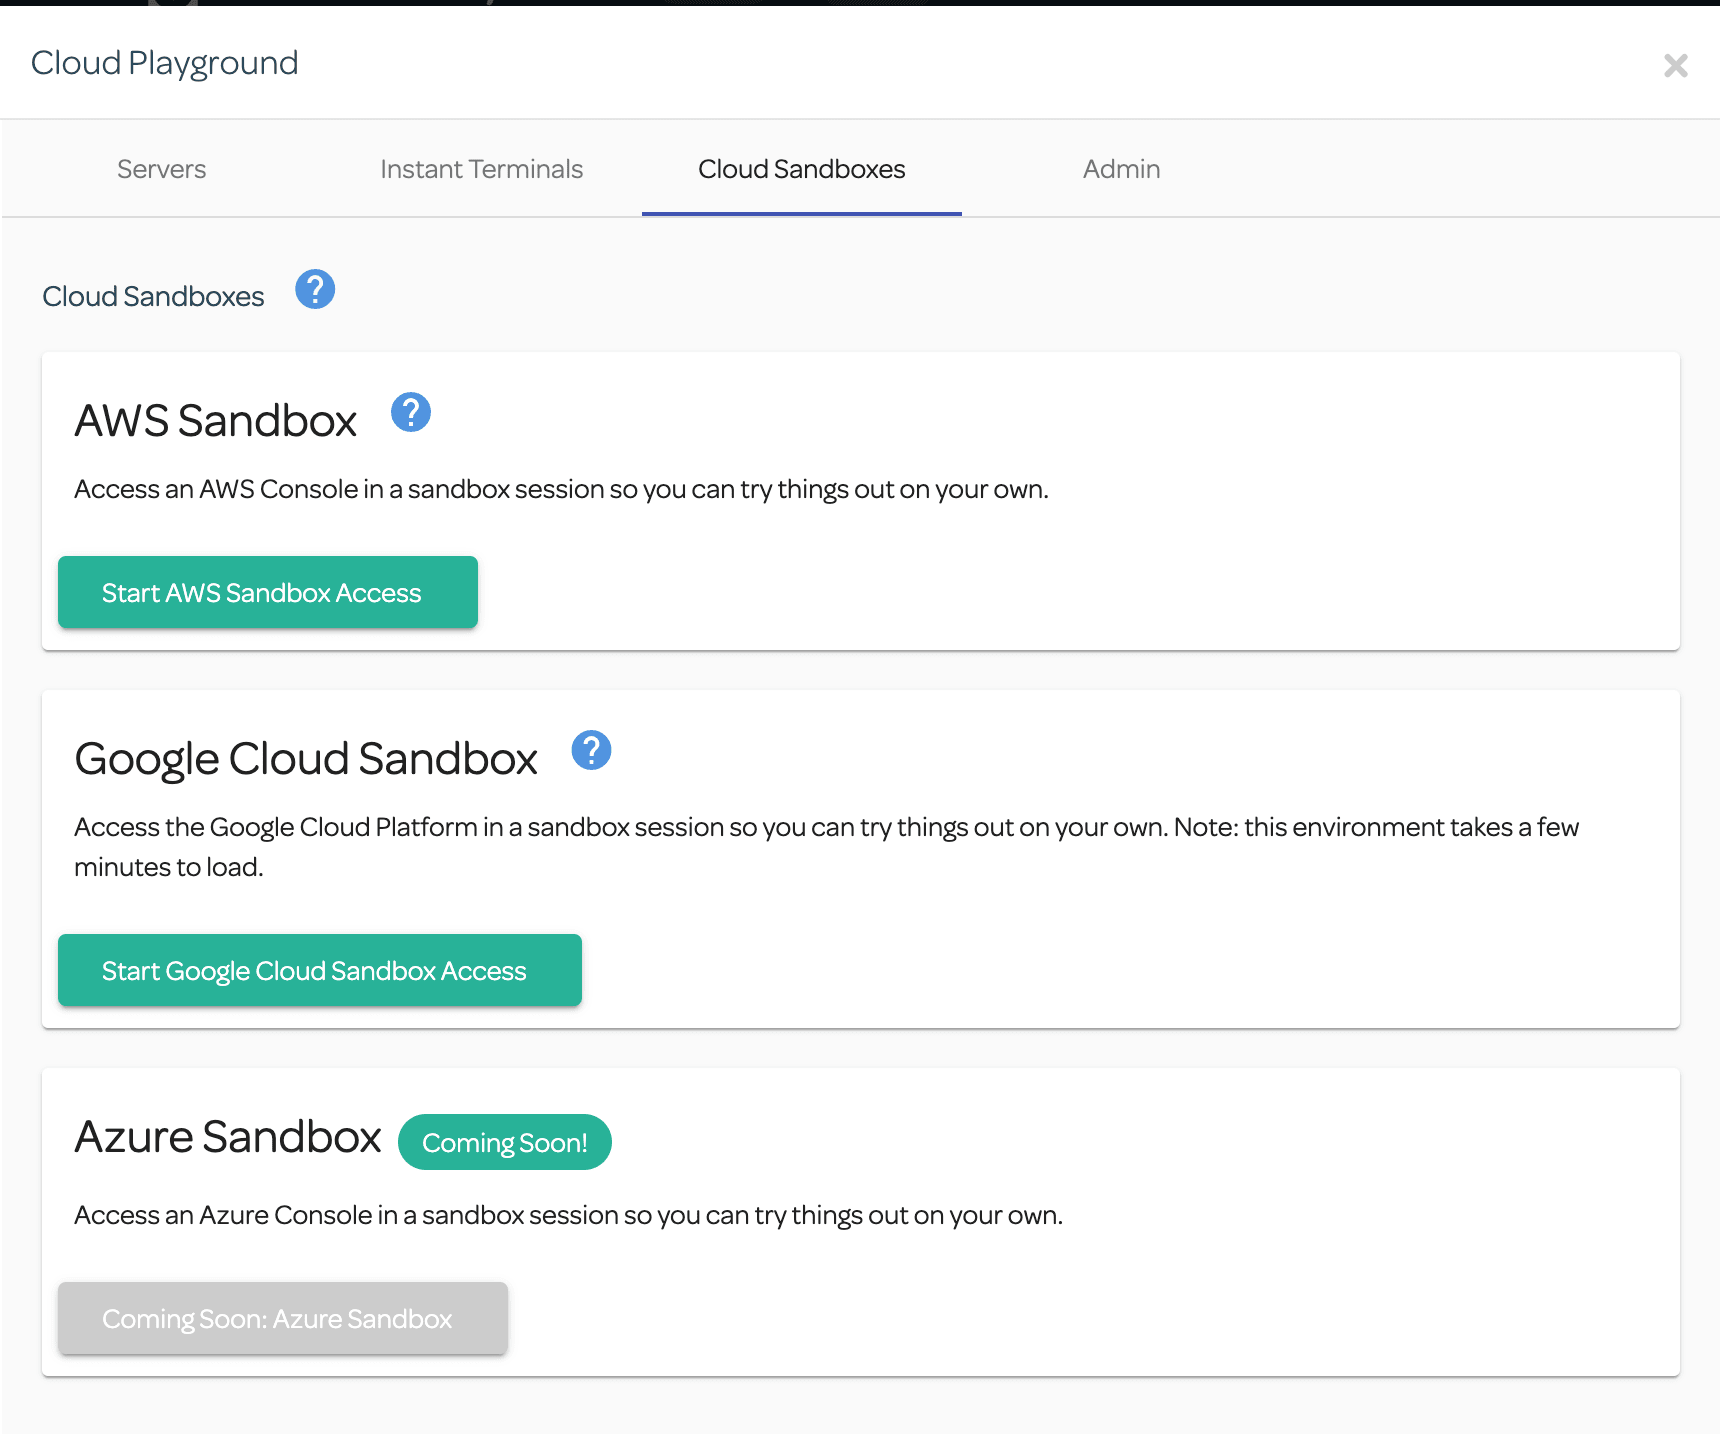Image resolution: width=1720 pixels, height=1434 pixels.
Task: Click the Cloud Sandboxes section label
Action: (x=153, y=296)
